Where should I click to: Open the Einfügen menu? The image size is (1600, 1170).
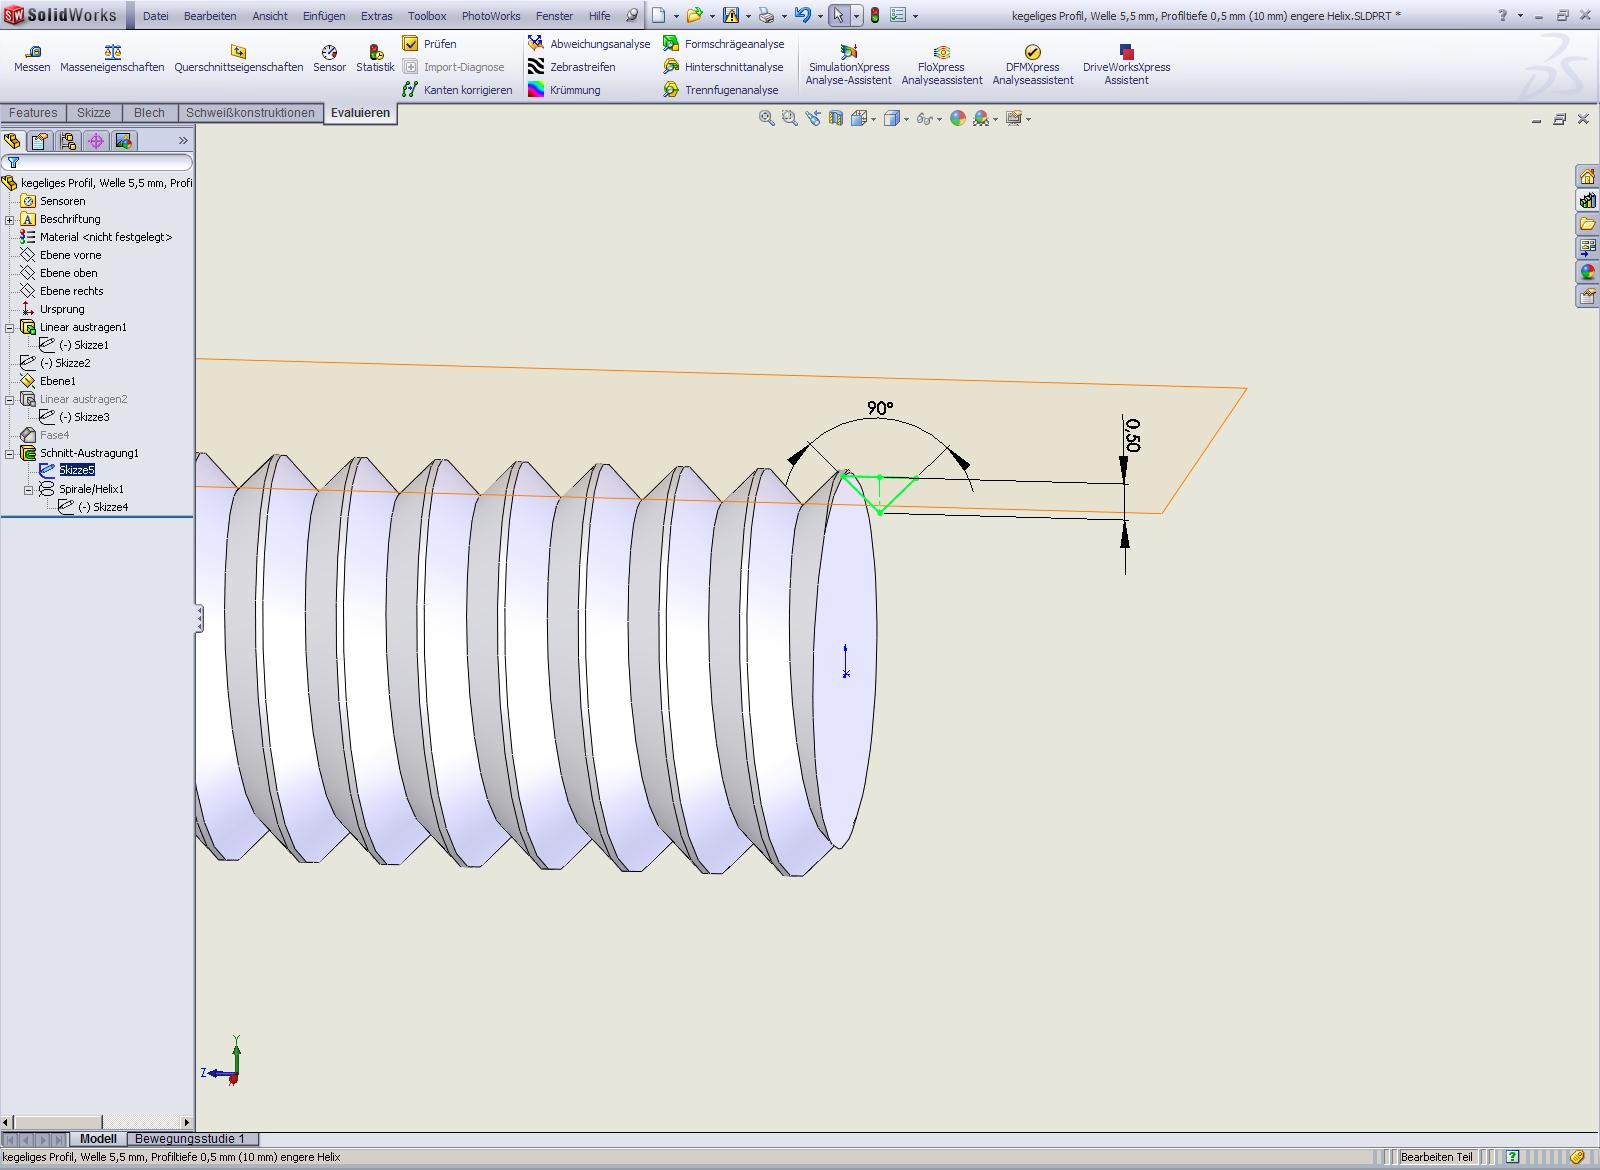[x=324, y=16]
